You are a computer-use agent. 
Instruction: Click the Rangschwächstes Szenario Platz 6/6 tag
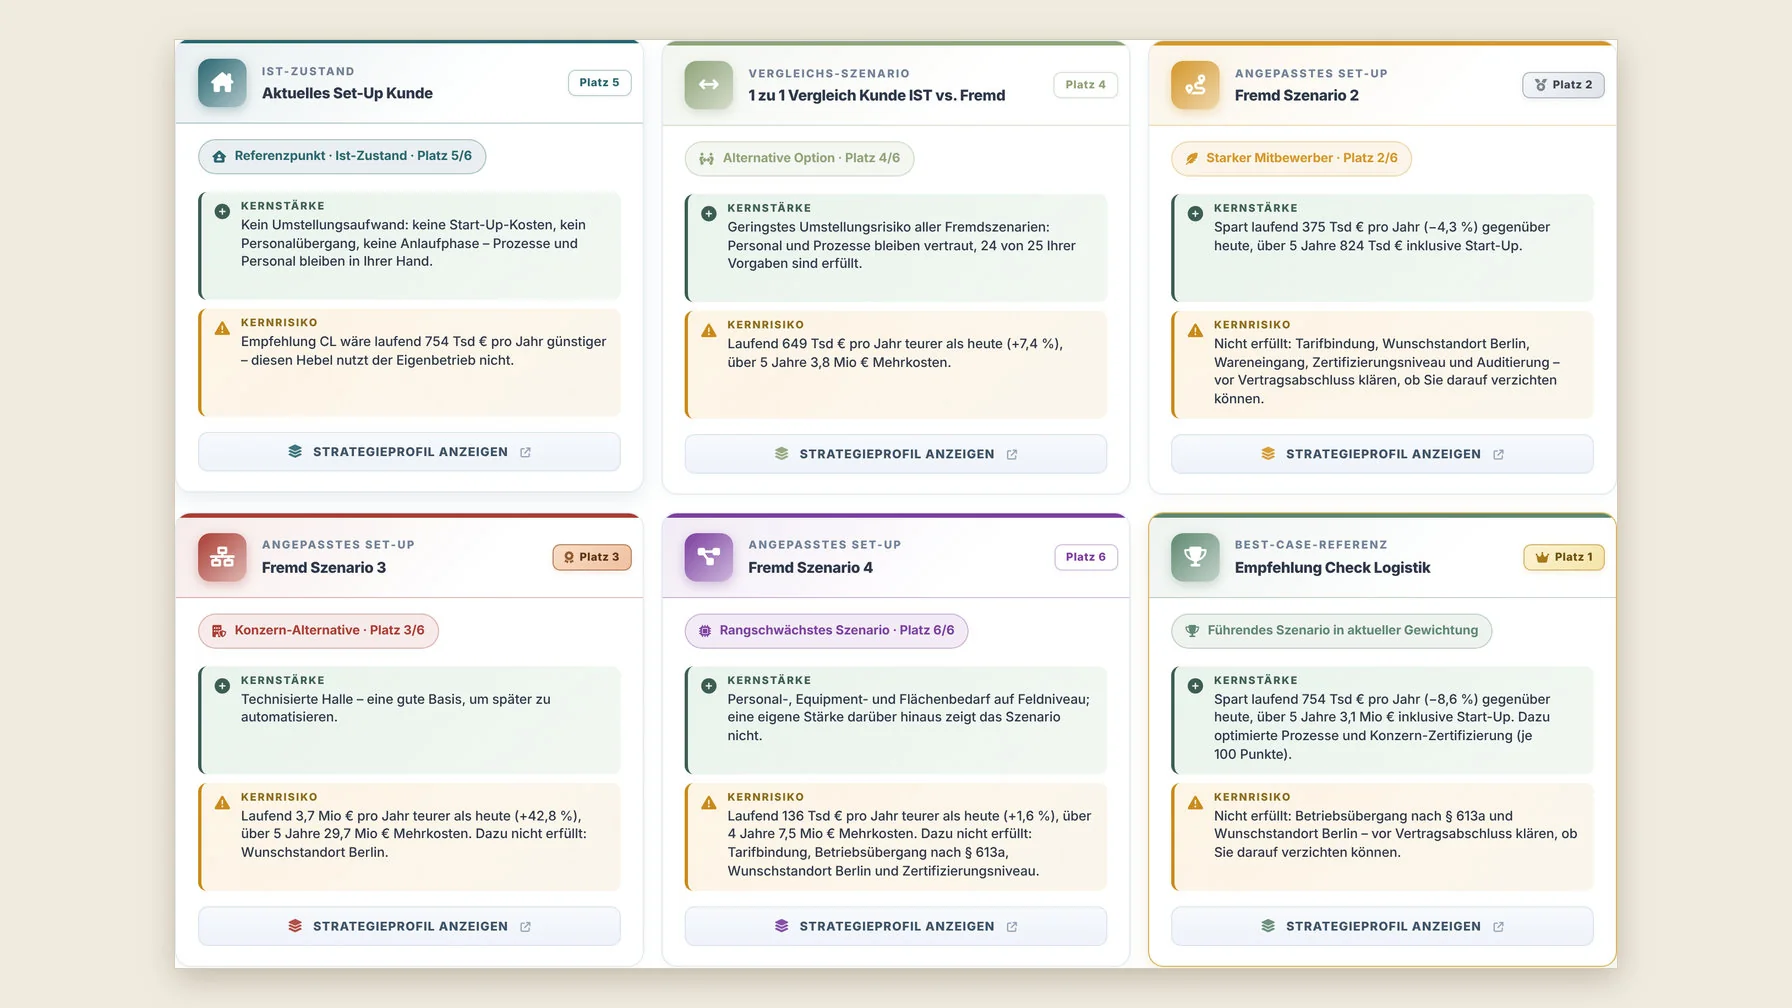826,630
